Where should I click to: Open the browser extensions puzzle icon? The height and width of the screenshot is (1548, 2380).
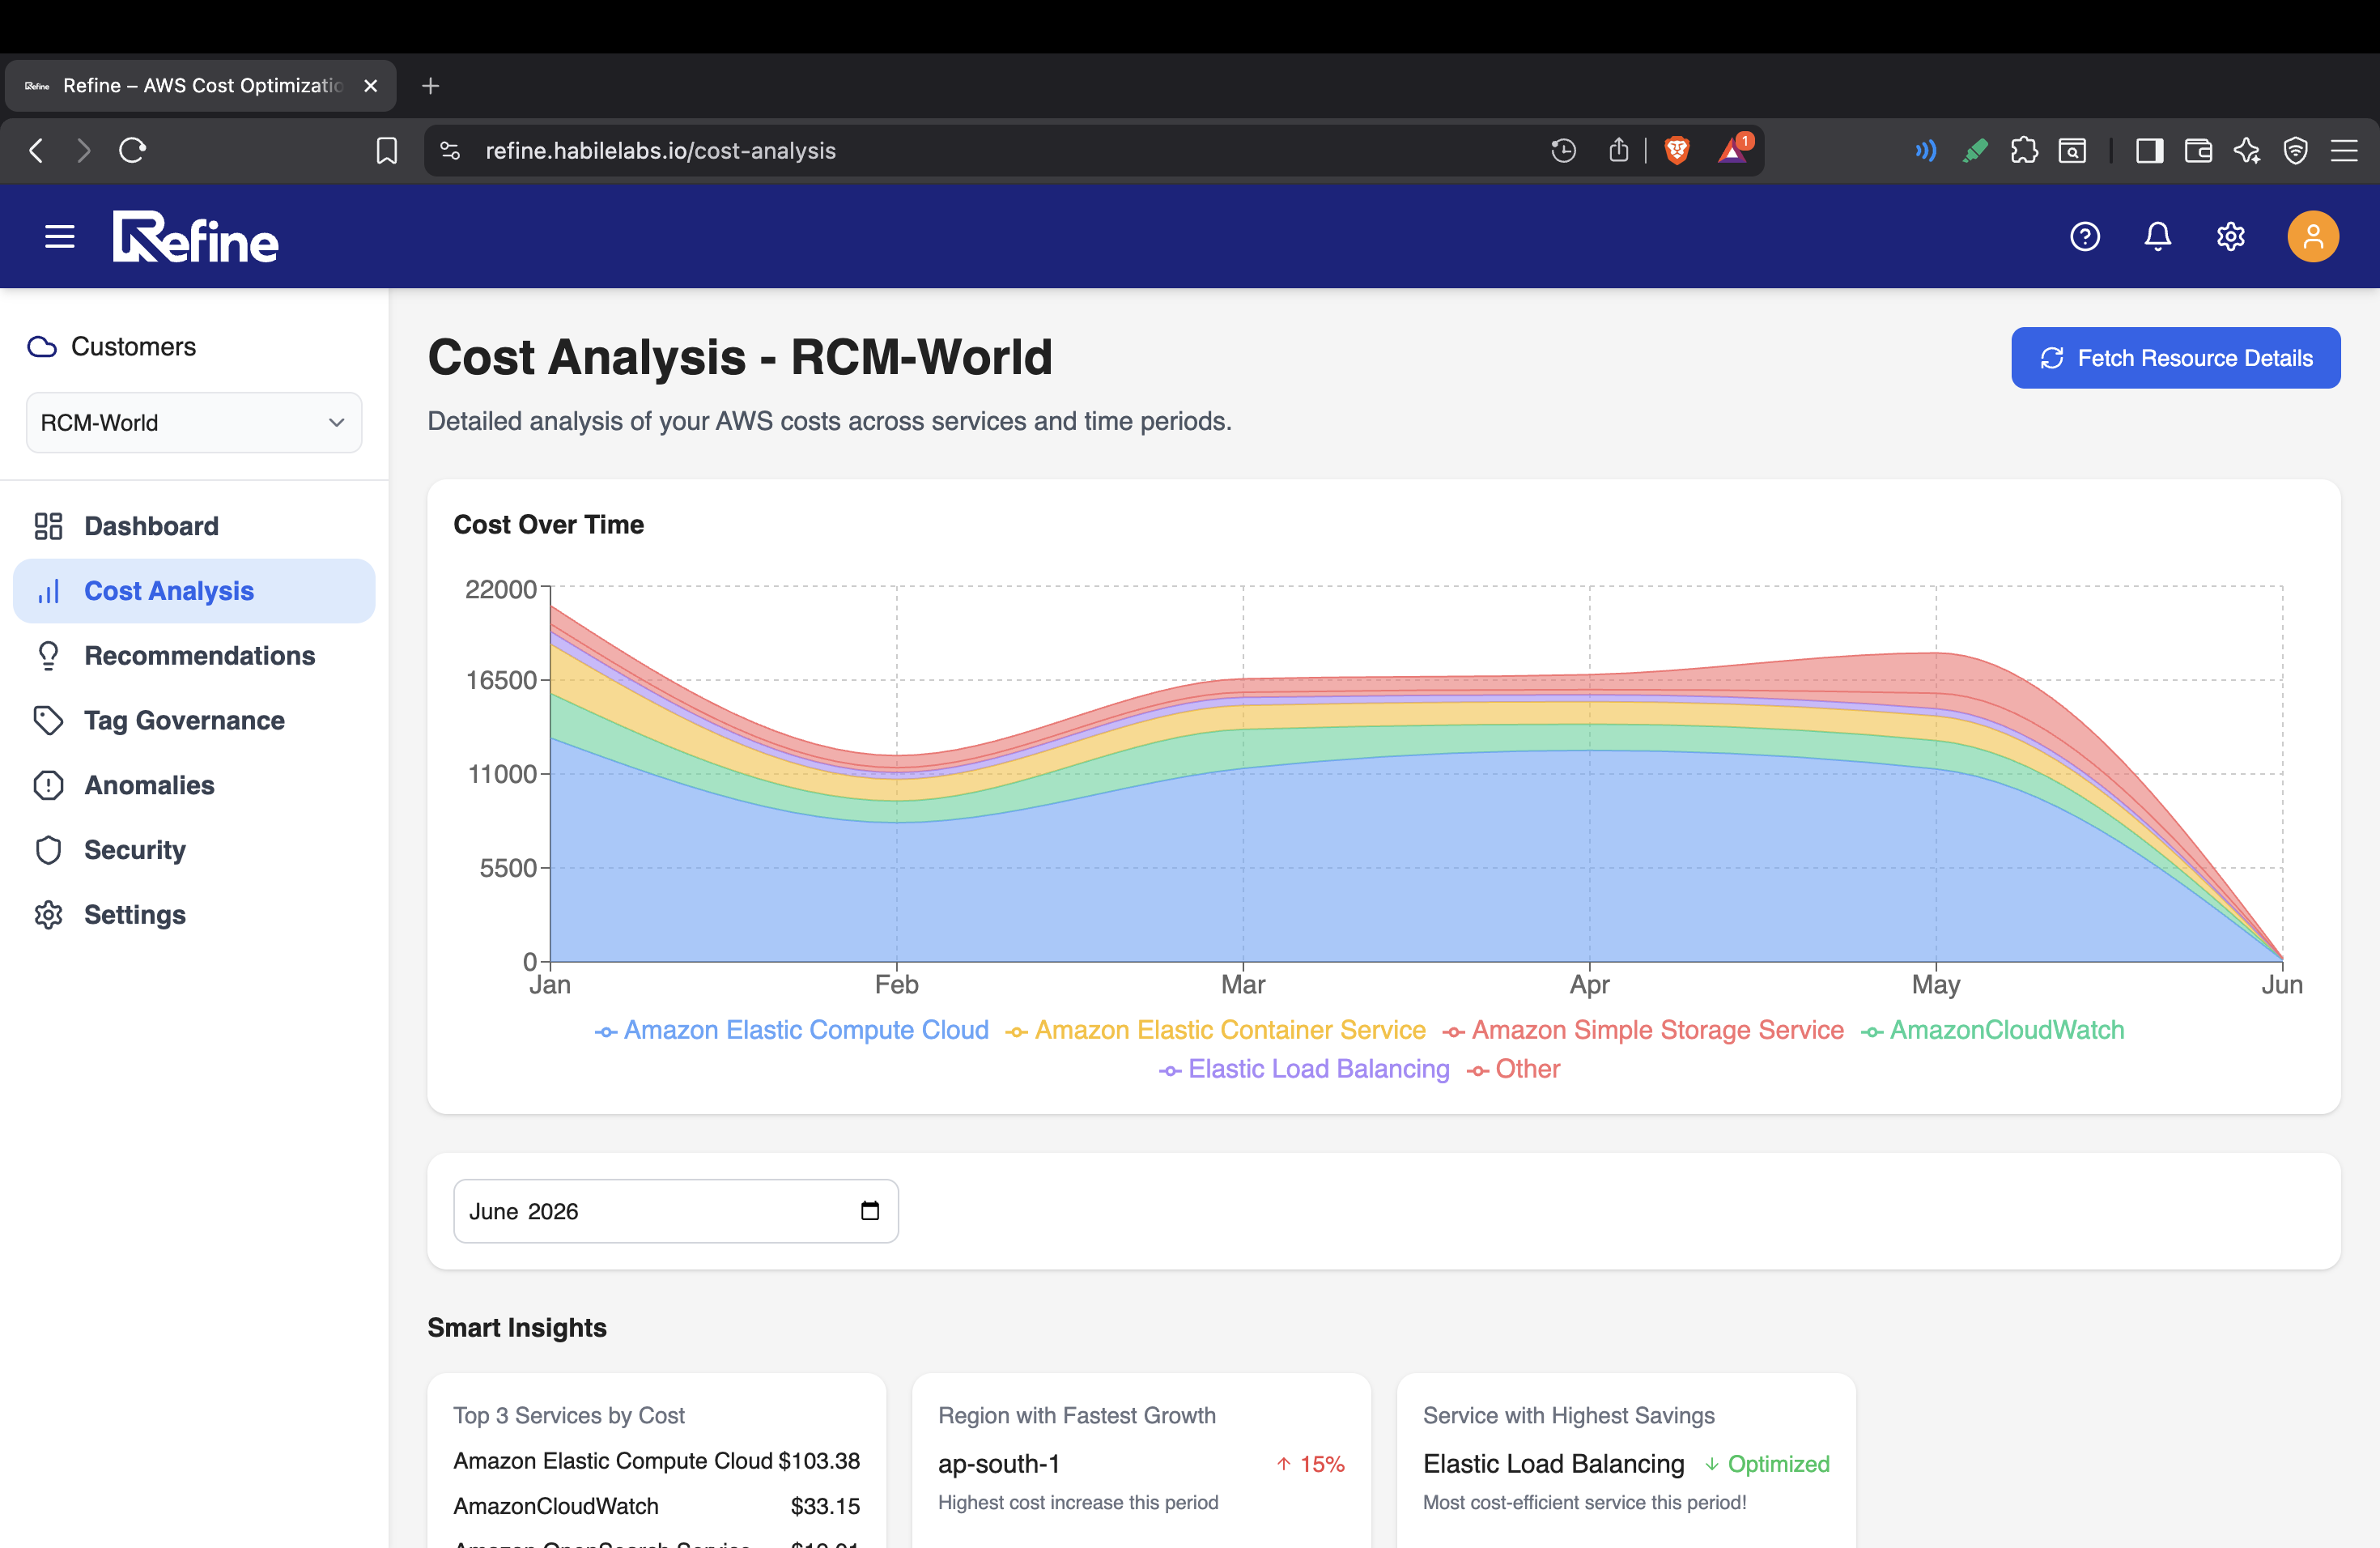click(x=2024, y=151)
